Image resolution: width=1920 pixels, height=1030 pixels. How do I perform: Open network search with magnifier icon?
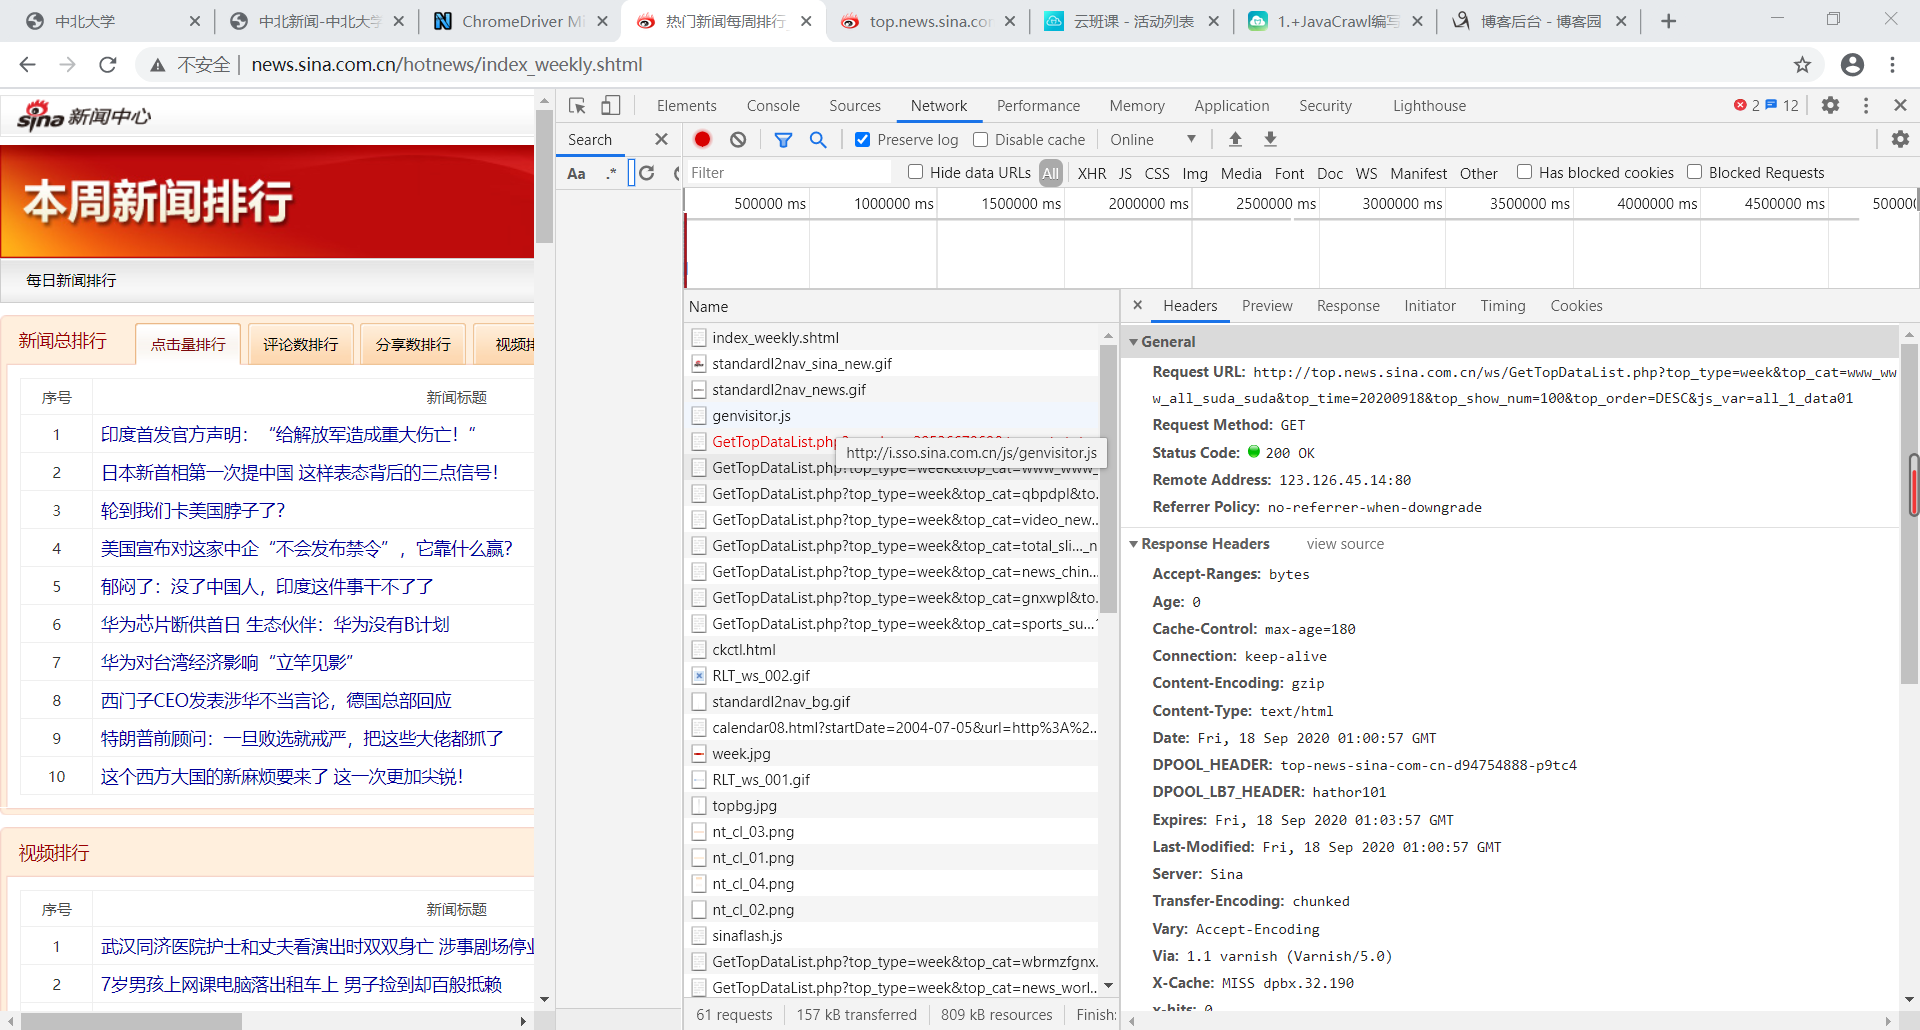[818, 140]
